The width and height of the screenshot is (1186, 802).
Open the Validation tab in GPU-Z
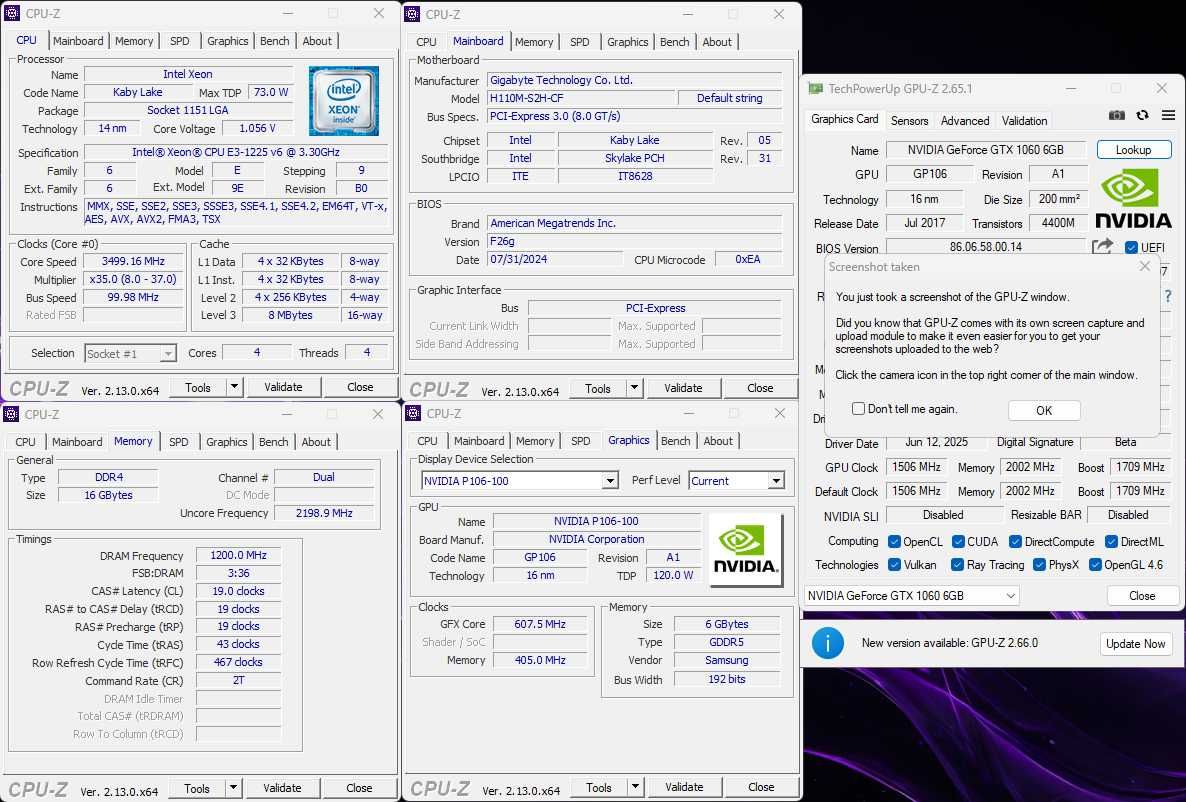[1024, 120]
